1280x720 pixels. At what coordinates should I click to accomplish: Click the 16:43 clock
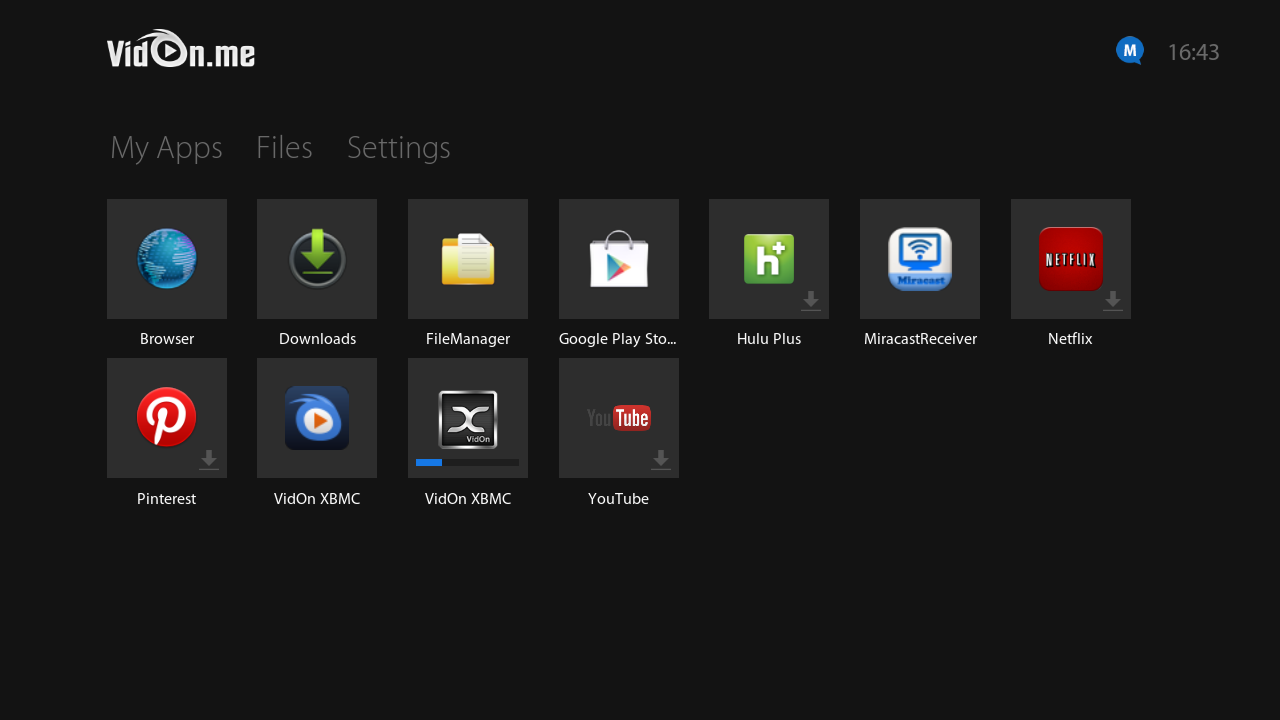click(x=1193, y=52)
